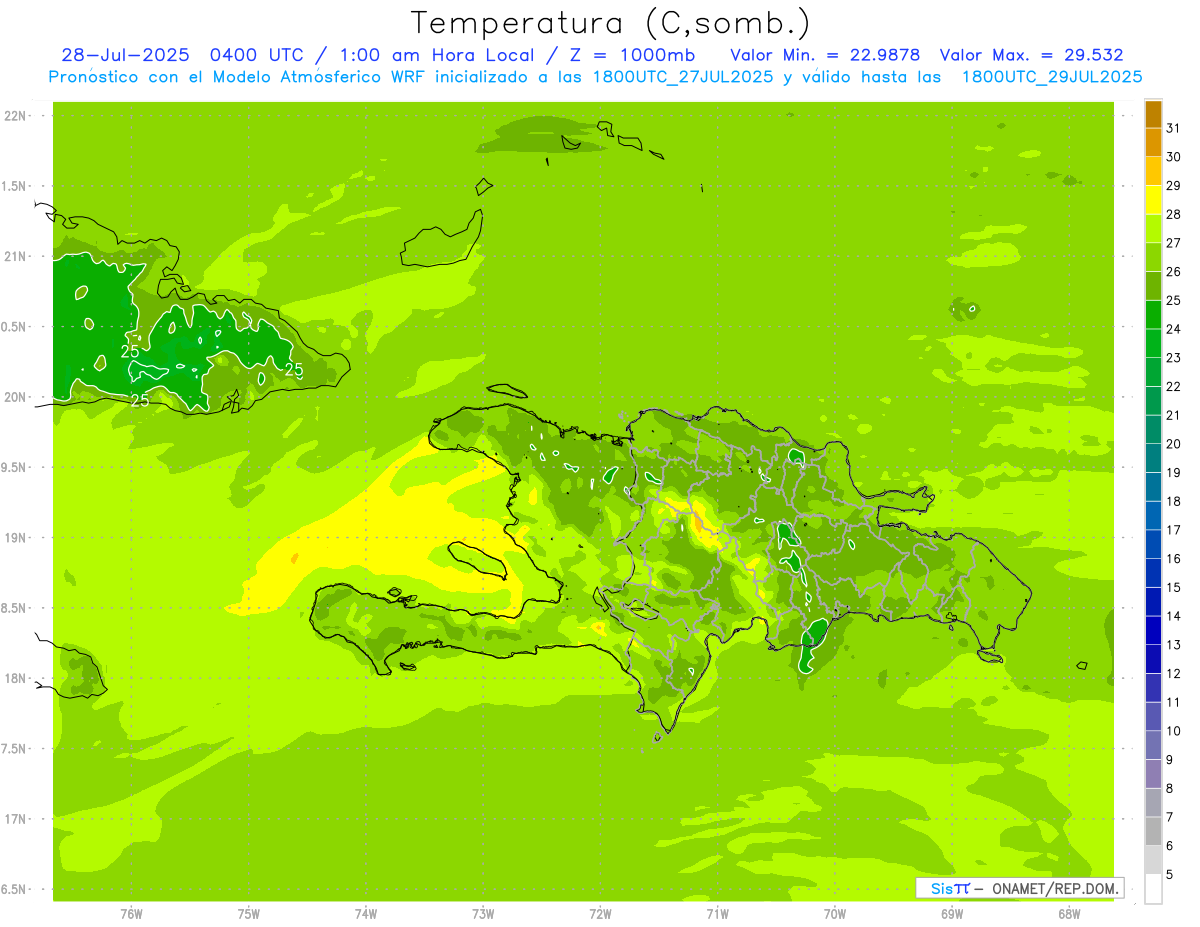Pick the blue legend swatch between 17 and 18
1200x927 pixels.
[x=1153, y=515]
